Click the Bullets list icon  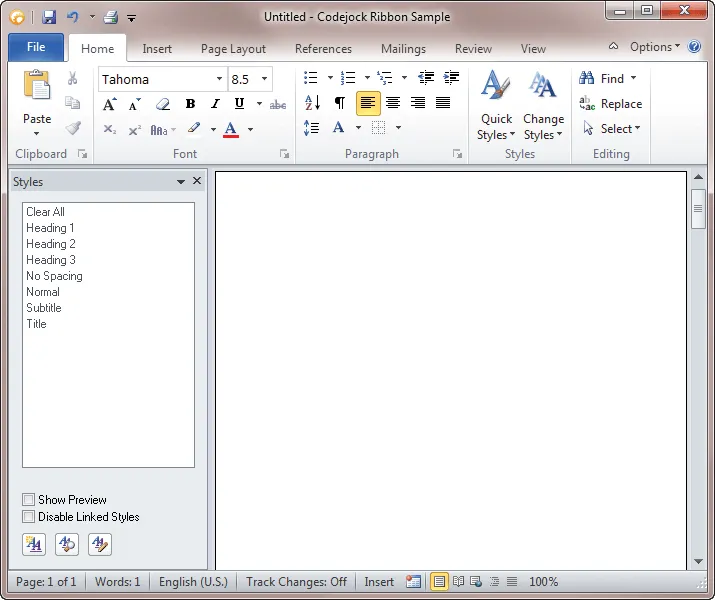tap(311, 78)
